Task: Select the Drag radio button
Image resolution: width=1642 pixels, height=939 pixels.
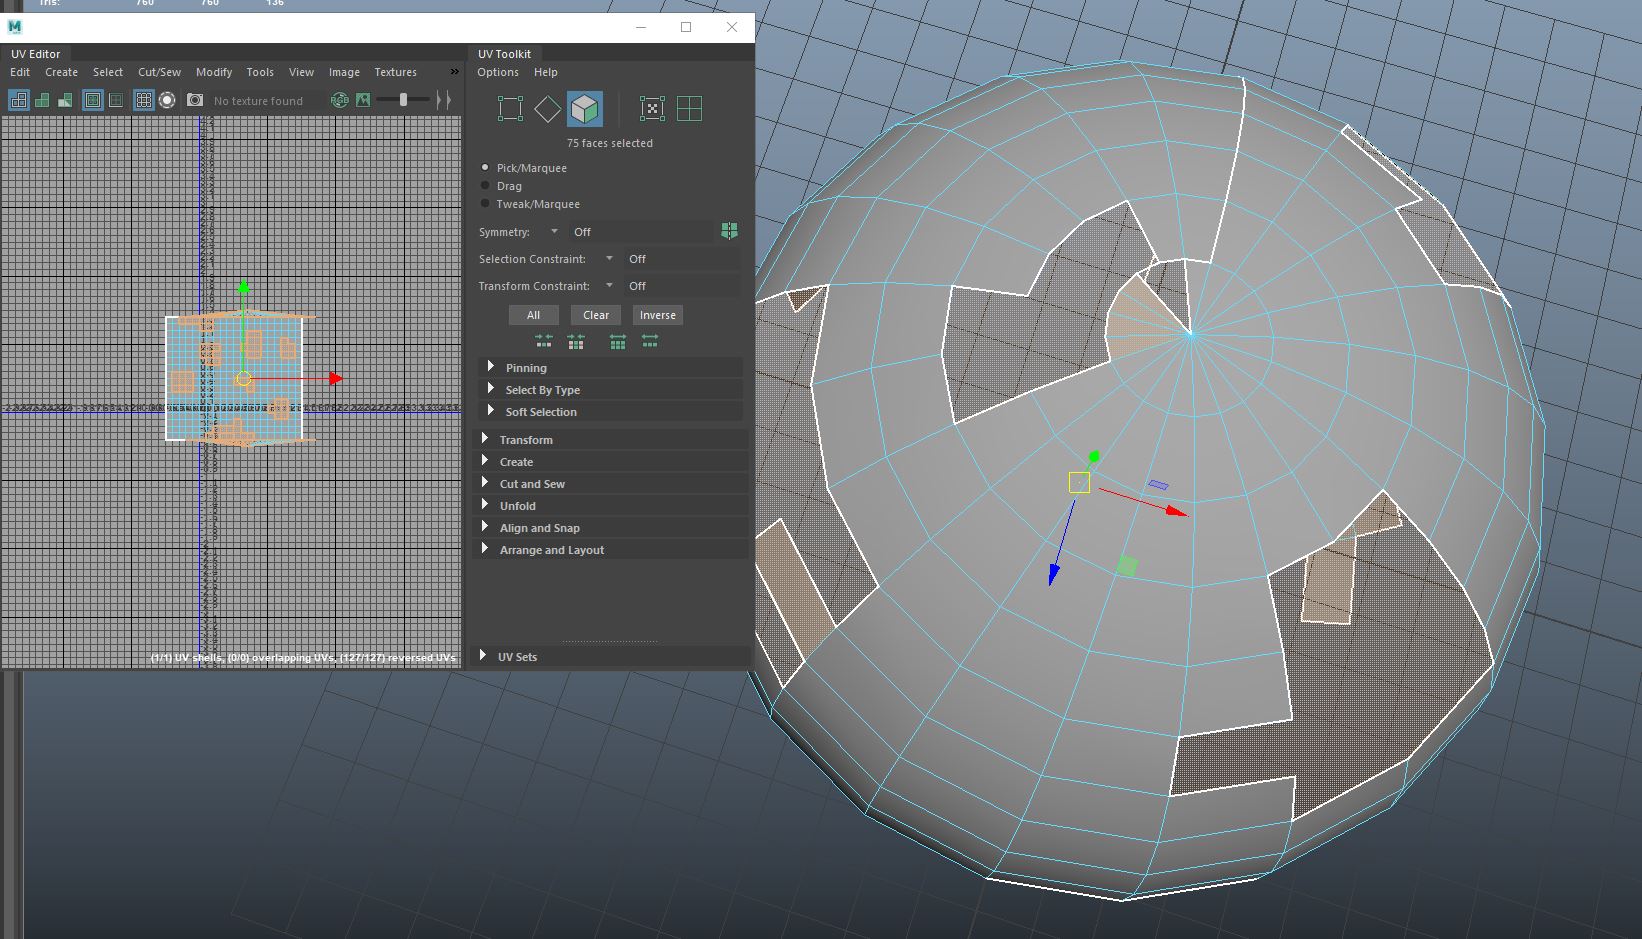Action: 486,186
